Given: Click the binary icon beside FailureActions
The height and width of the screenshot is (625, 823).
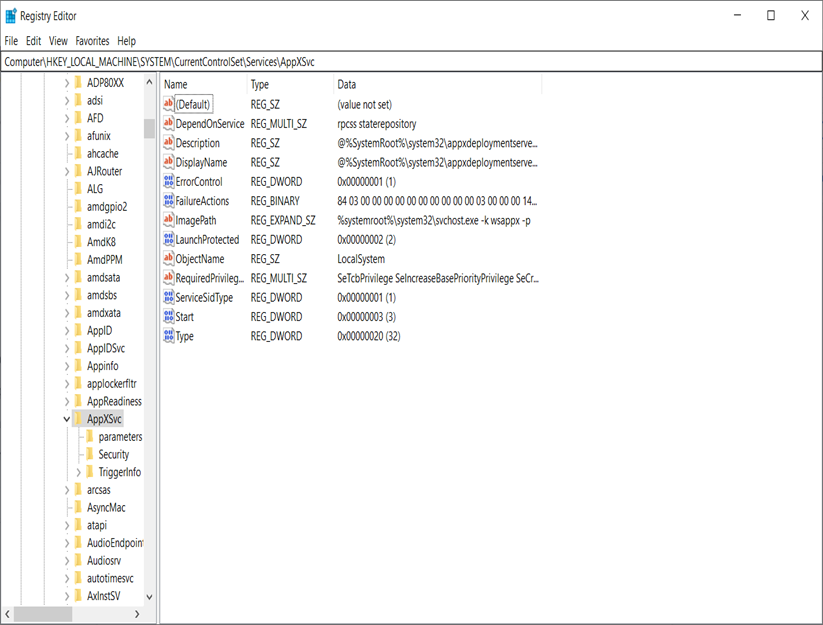Looking at the screenshot, I should pos(168,200).
